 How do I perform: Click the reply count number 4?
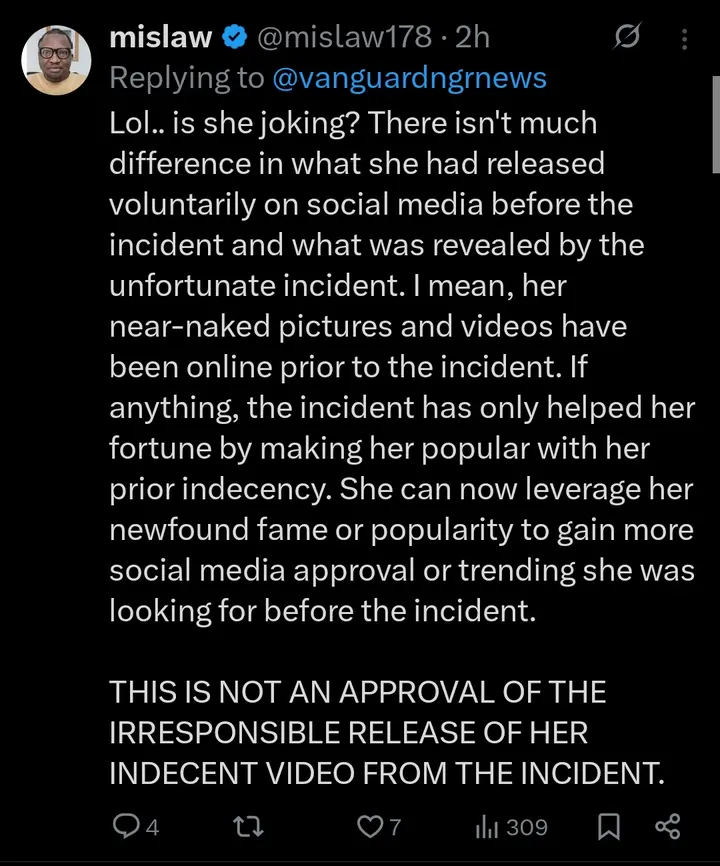tap(152, 827)
